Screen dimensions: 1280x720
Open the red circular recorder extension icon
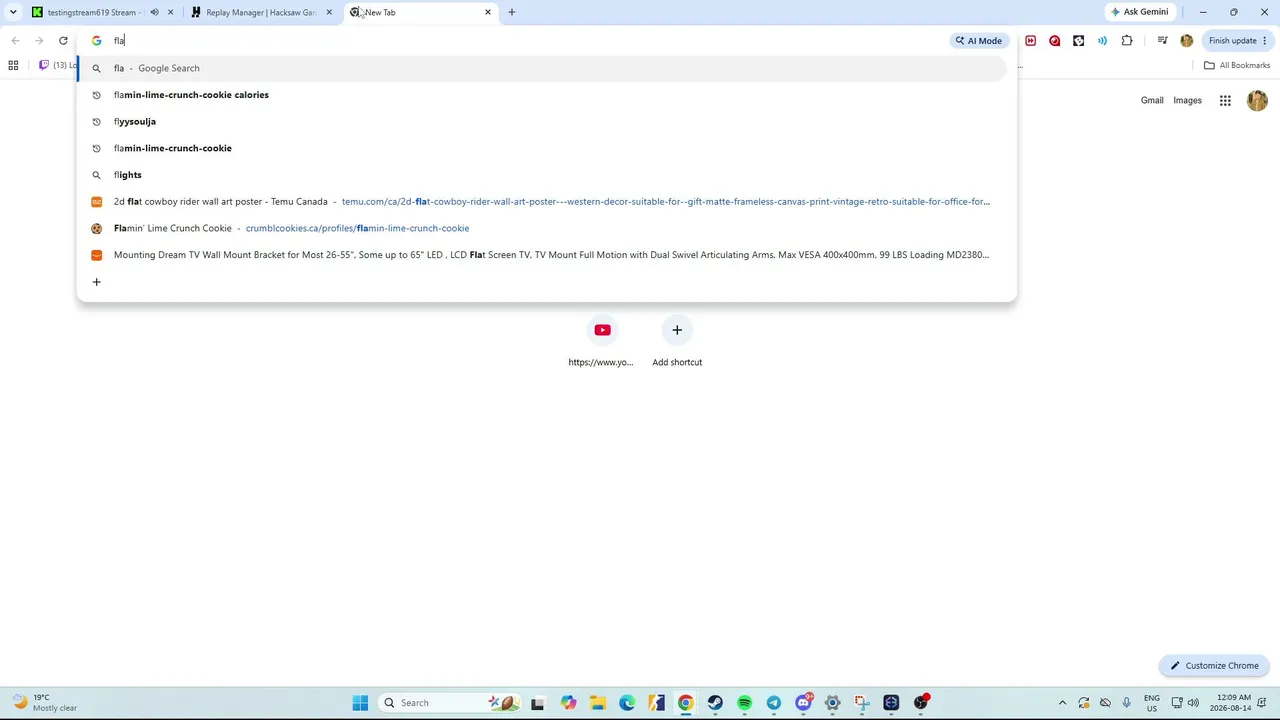(x=1054, y=41)
